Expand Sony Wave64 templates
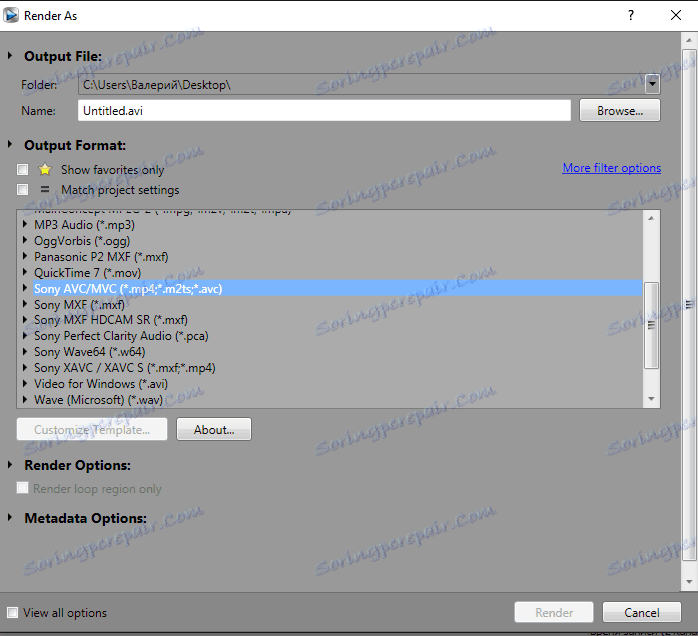This screenshot has width=698, height=636. 25,352
